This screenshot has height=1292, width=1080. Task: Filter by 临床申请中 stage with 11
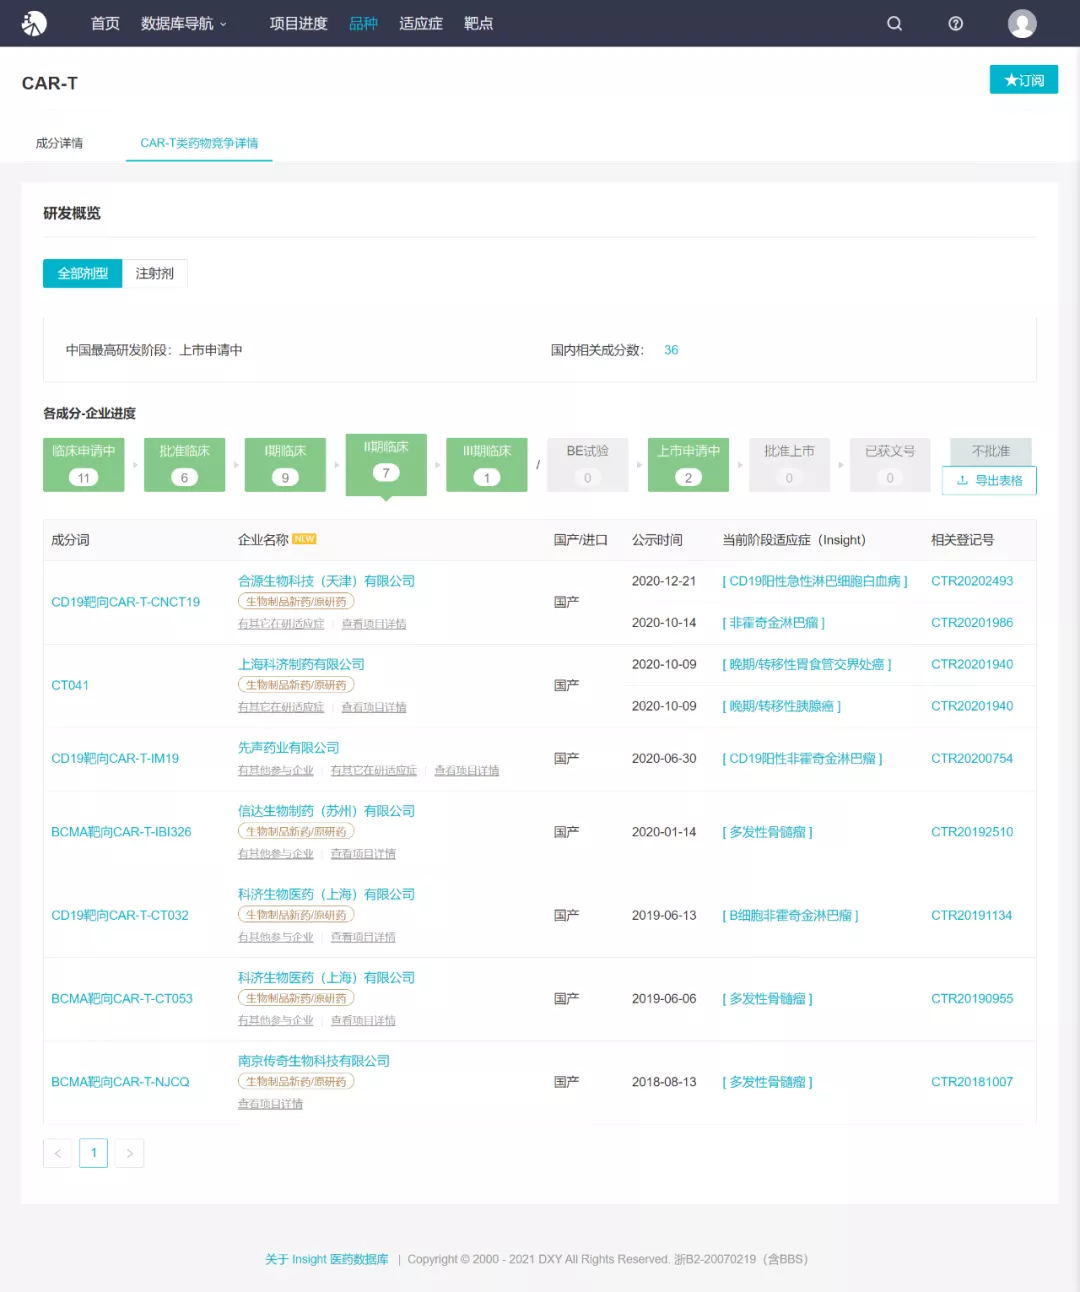click(x=84, y=464)
